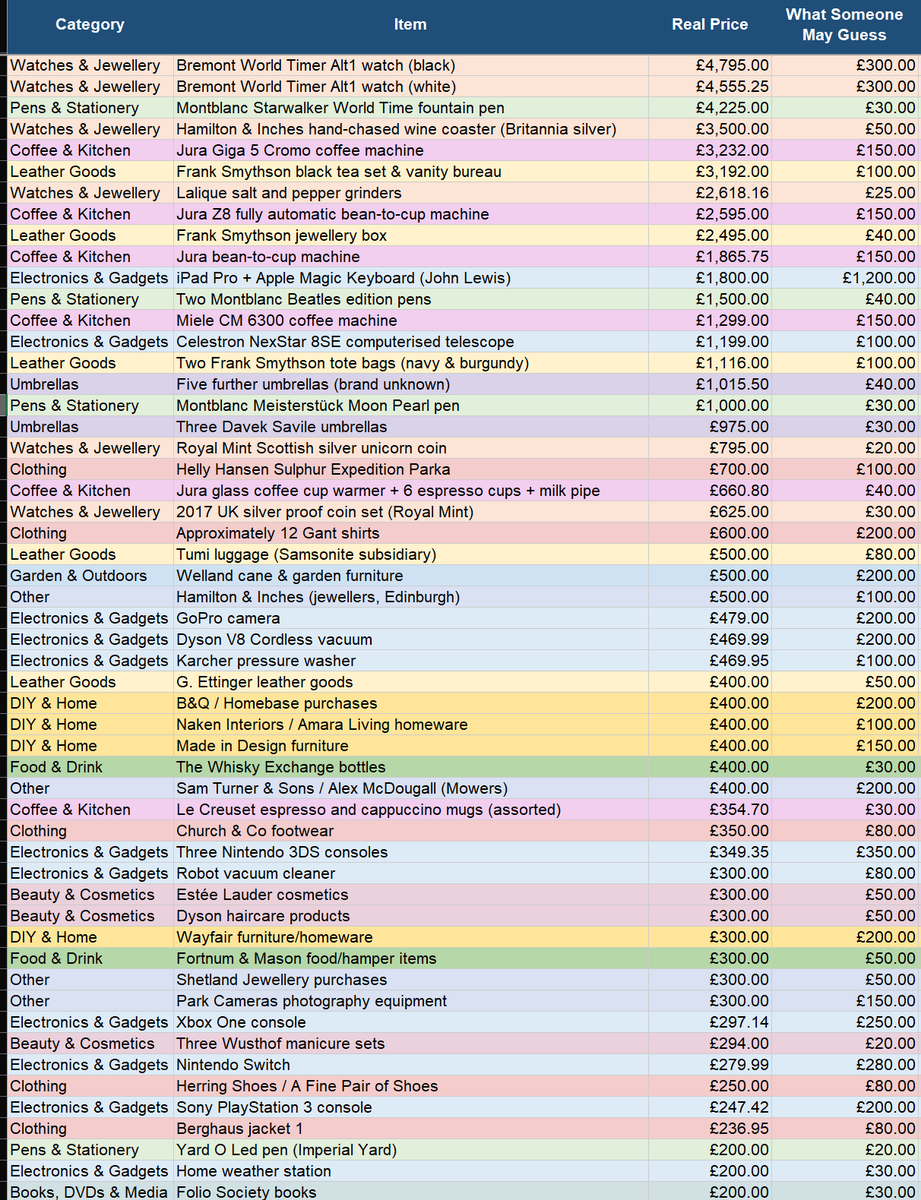Select the £4,225.00 price cell
921x1200 pixels.
(710, 107)
